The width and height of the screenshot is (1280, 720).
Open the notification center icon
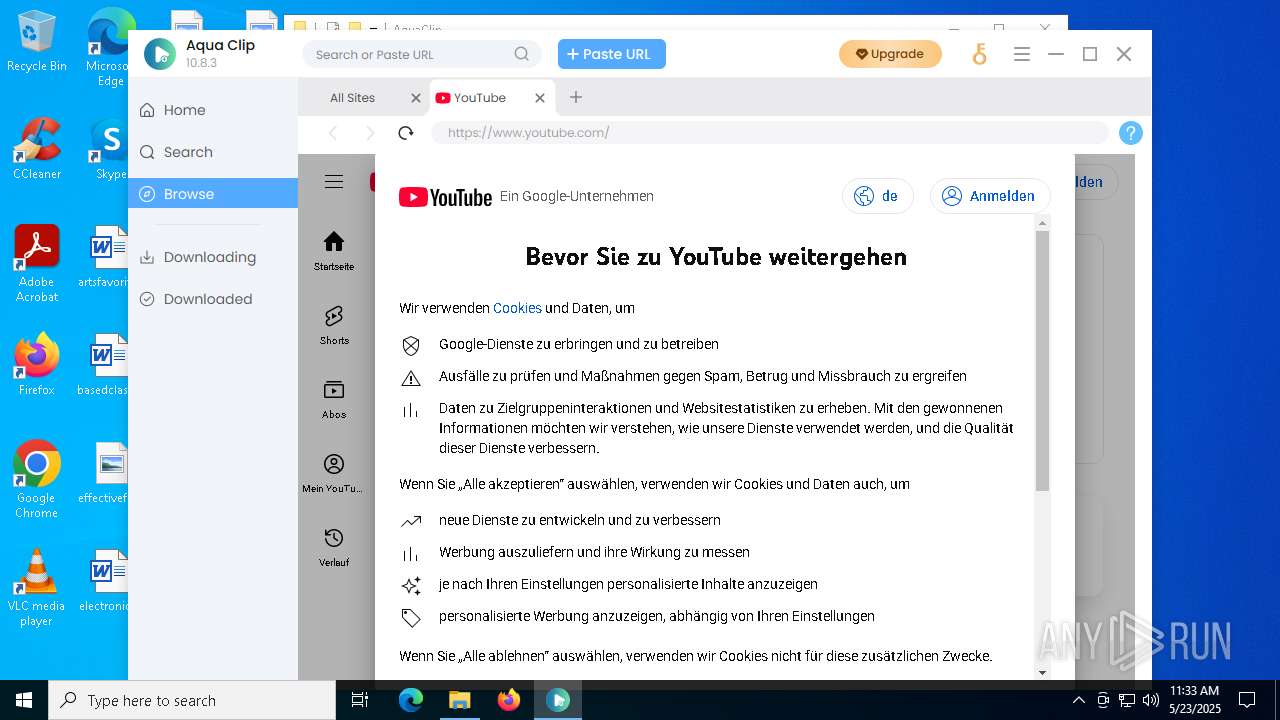click(1247, 700)
